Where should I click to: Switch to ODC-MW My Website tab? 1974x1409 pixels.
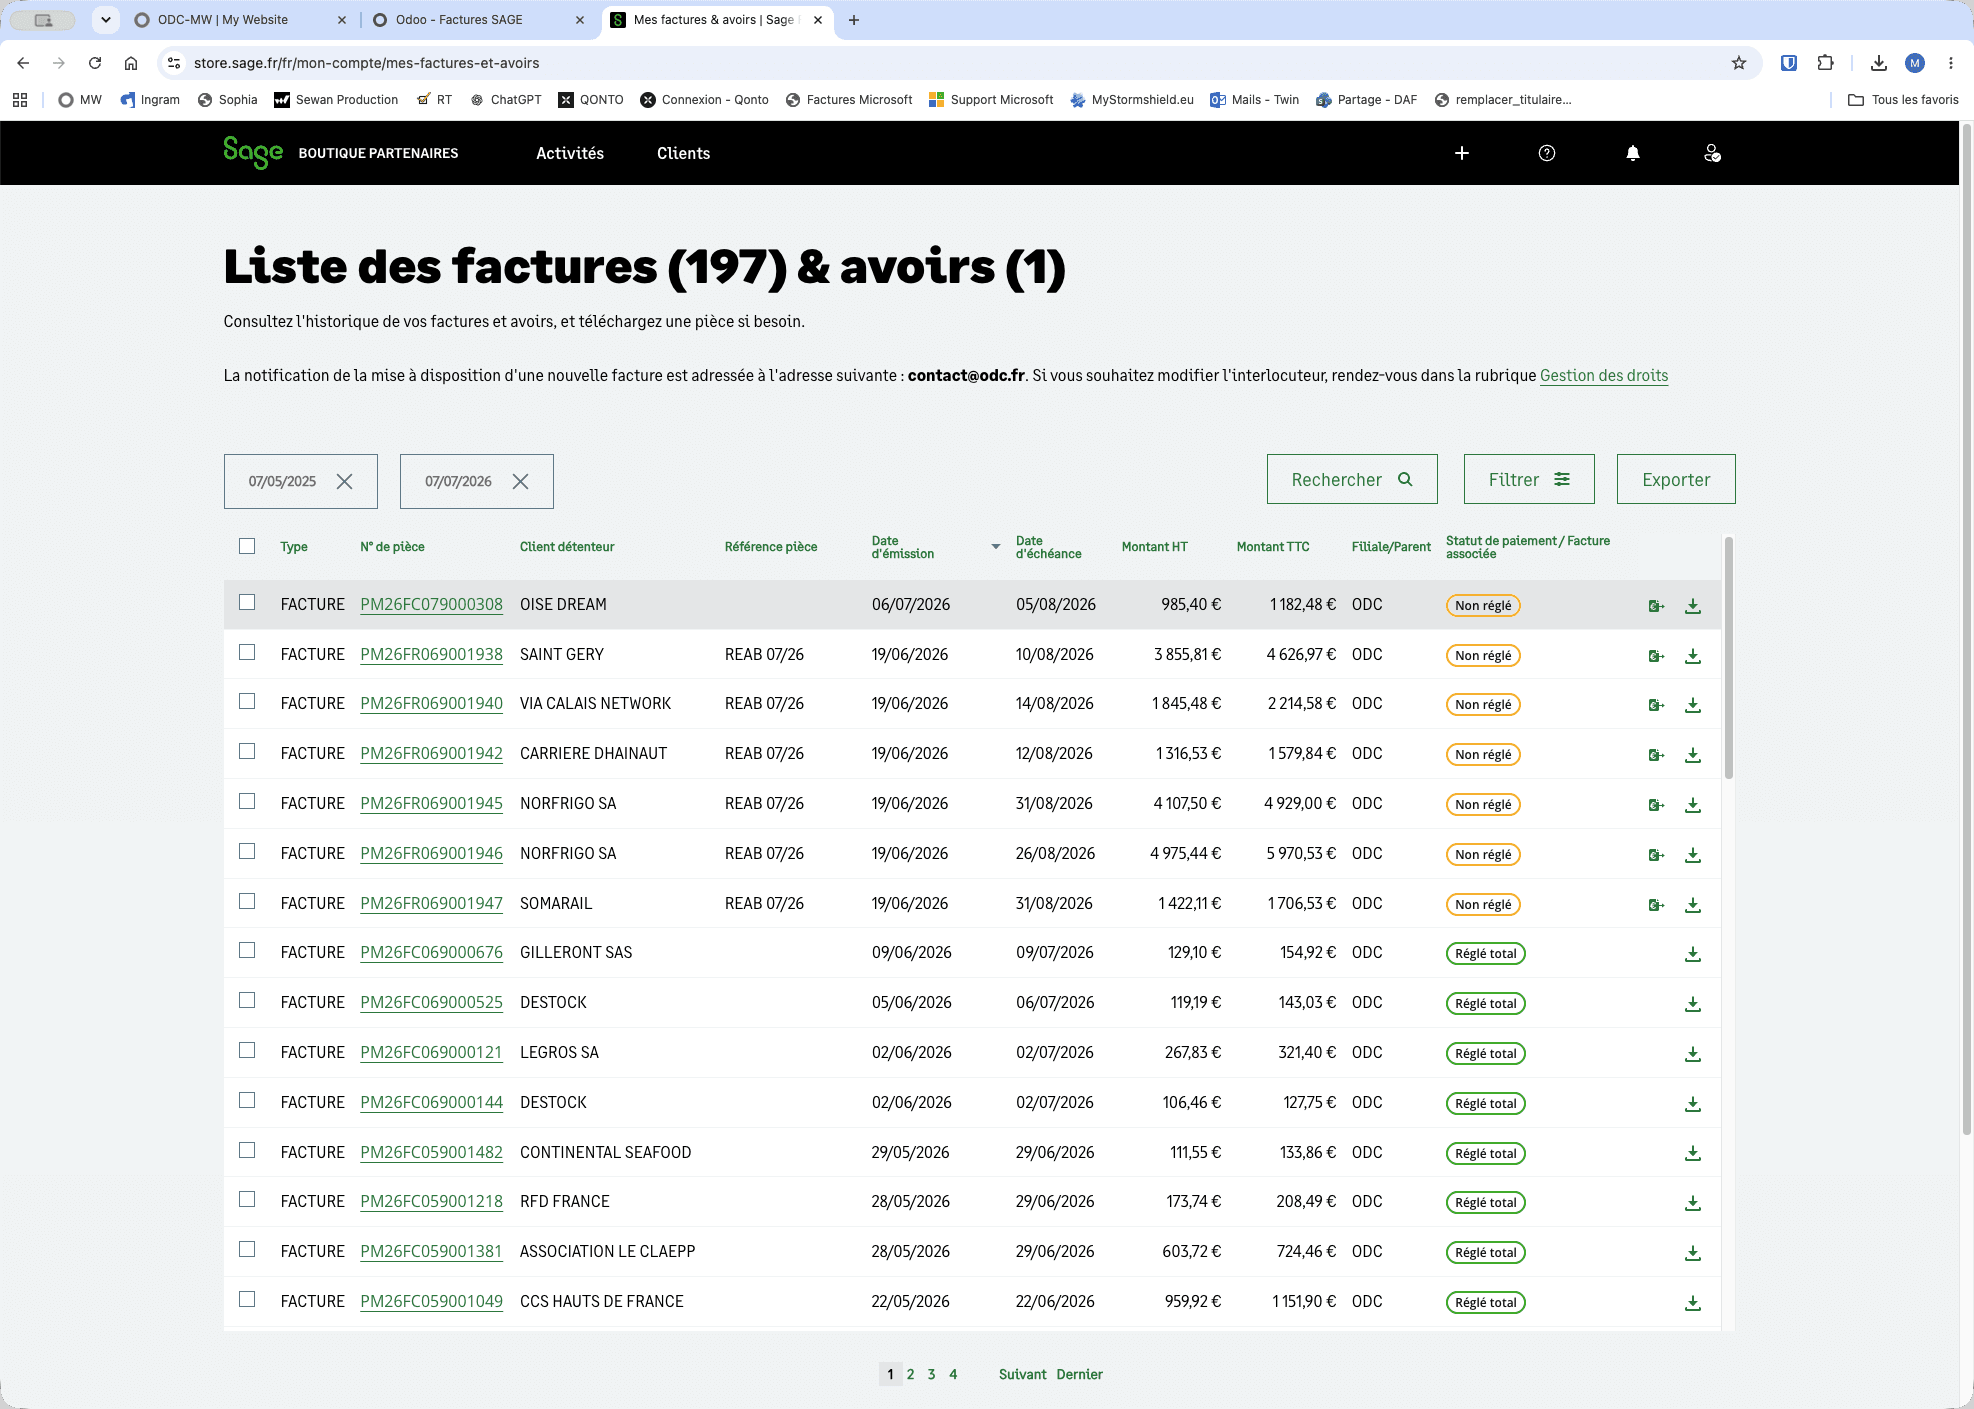(240, 20)
